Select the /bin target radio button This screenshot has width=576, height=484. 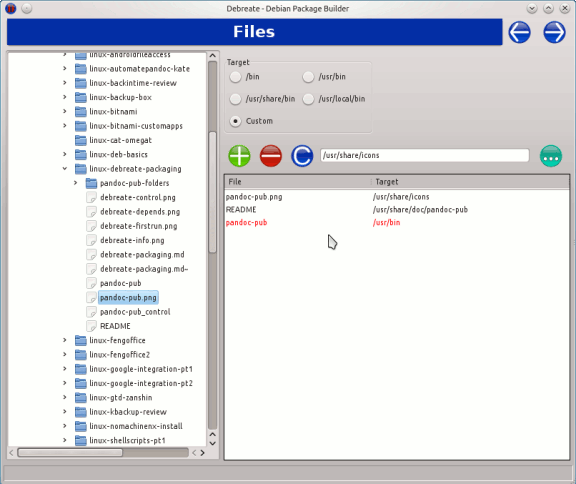click(x=235, y=77)
